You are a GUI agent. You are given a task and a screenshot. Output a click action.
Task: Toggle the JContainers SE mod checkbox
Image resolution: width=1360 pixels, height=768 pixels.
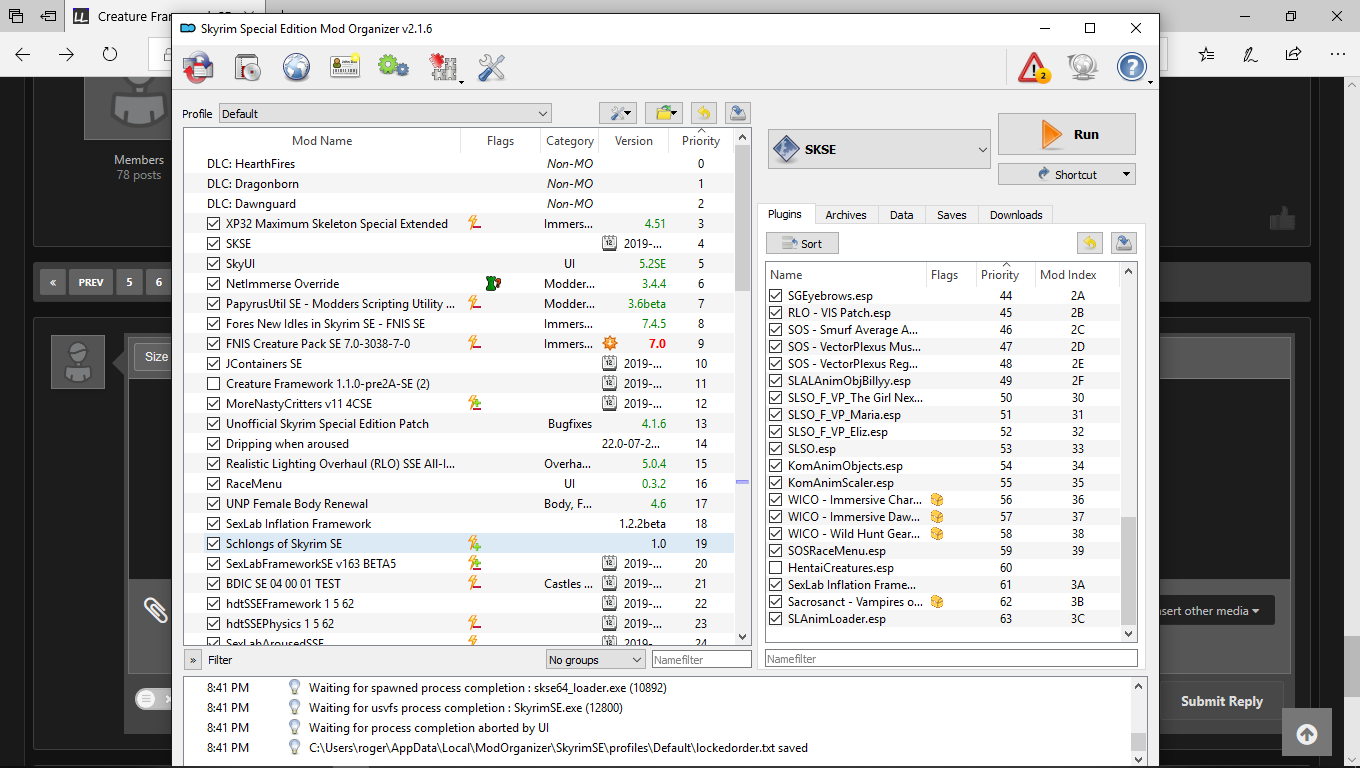pos(213,363)
